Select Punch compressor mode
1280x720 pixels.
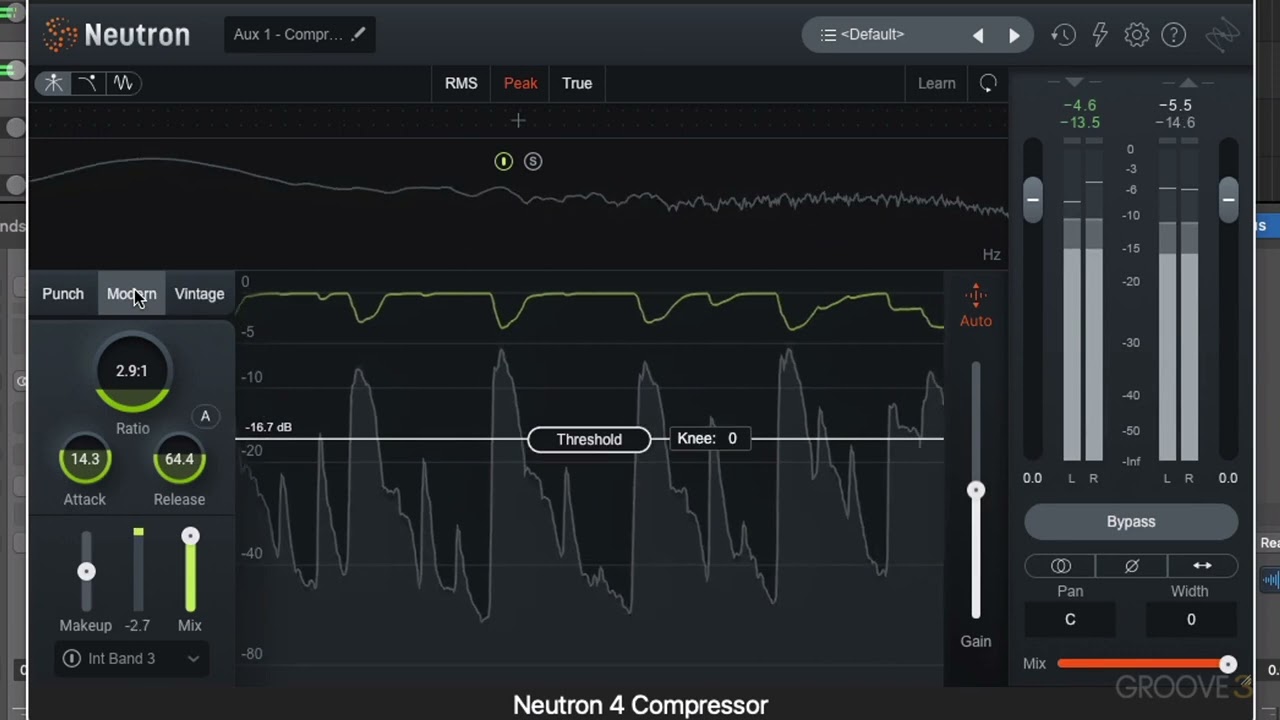(63, 294)
